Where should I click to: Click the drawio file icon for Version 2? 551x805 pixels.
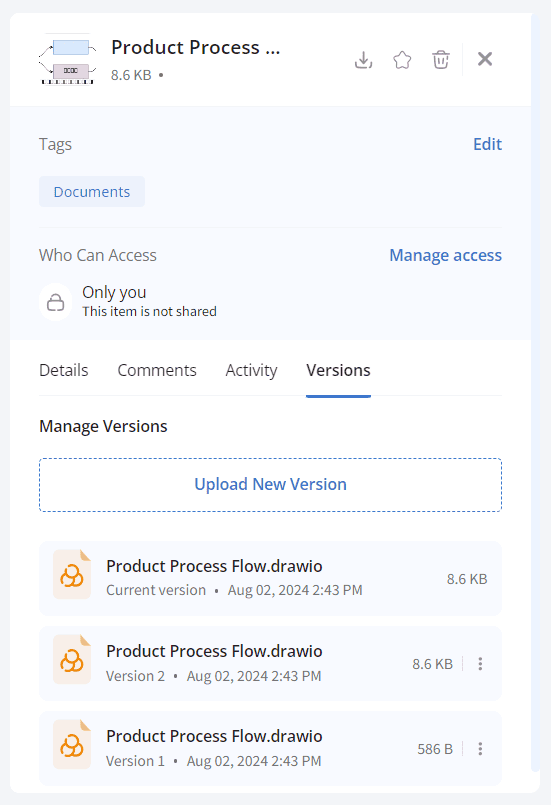click(x=72, y=660)
